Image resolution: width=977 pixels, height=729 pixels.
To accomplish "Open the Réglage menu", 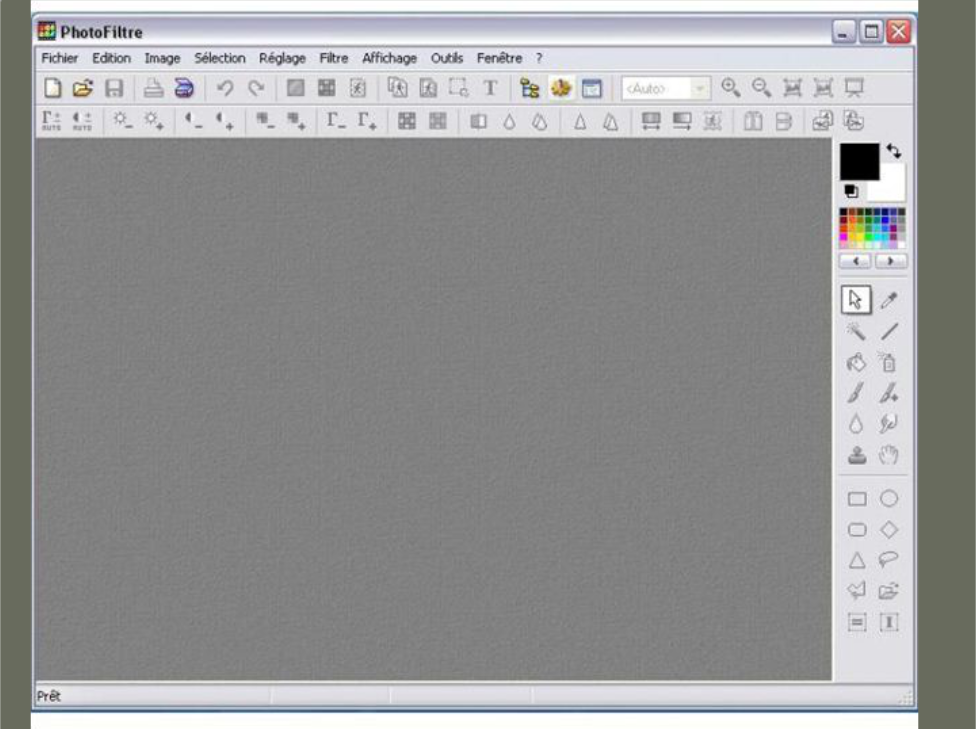I will pyautogui.click(x=282, y=58).
